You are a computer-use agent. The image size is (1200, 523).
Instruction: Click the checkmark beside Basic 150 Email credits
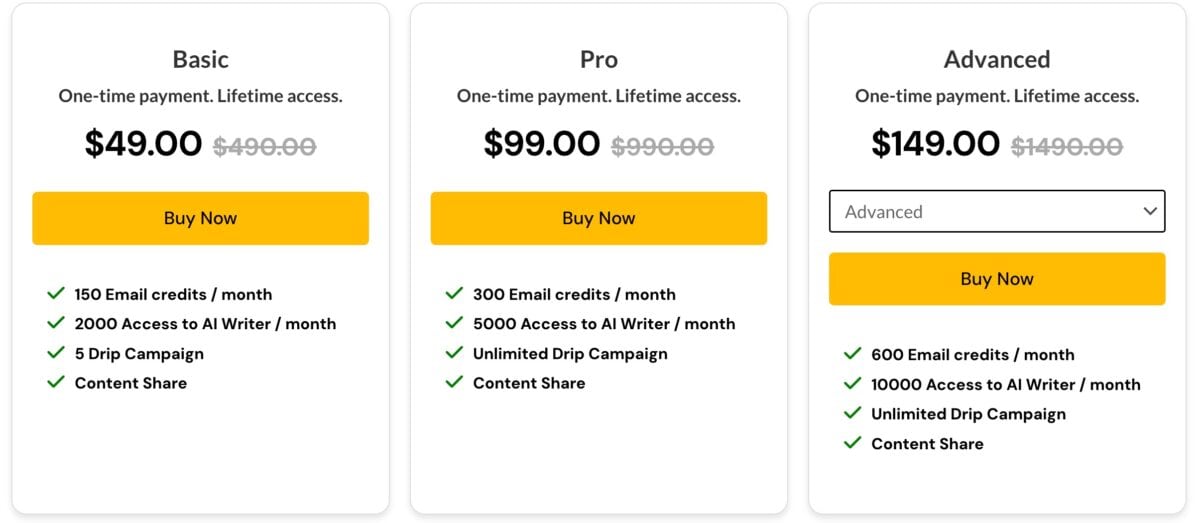tap(56, 294)
